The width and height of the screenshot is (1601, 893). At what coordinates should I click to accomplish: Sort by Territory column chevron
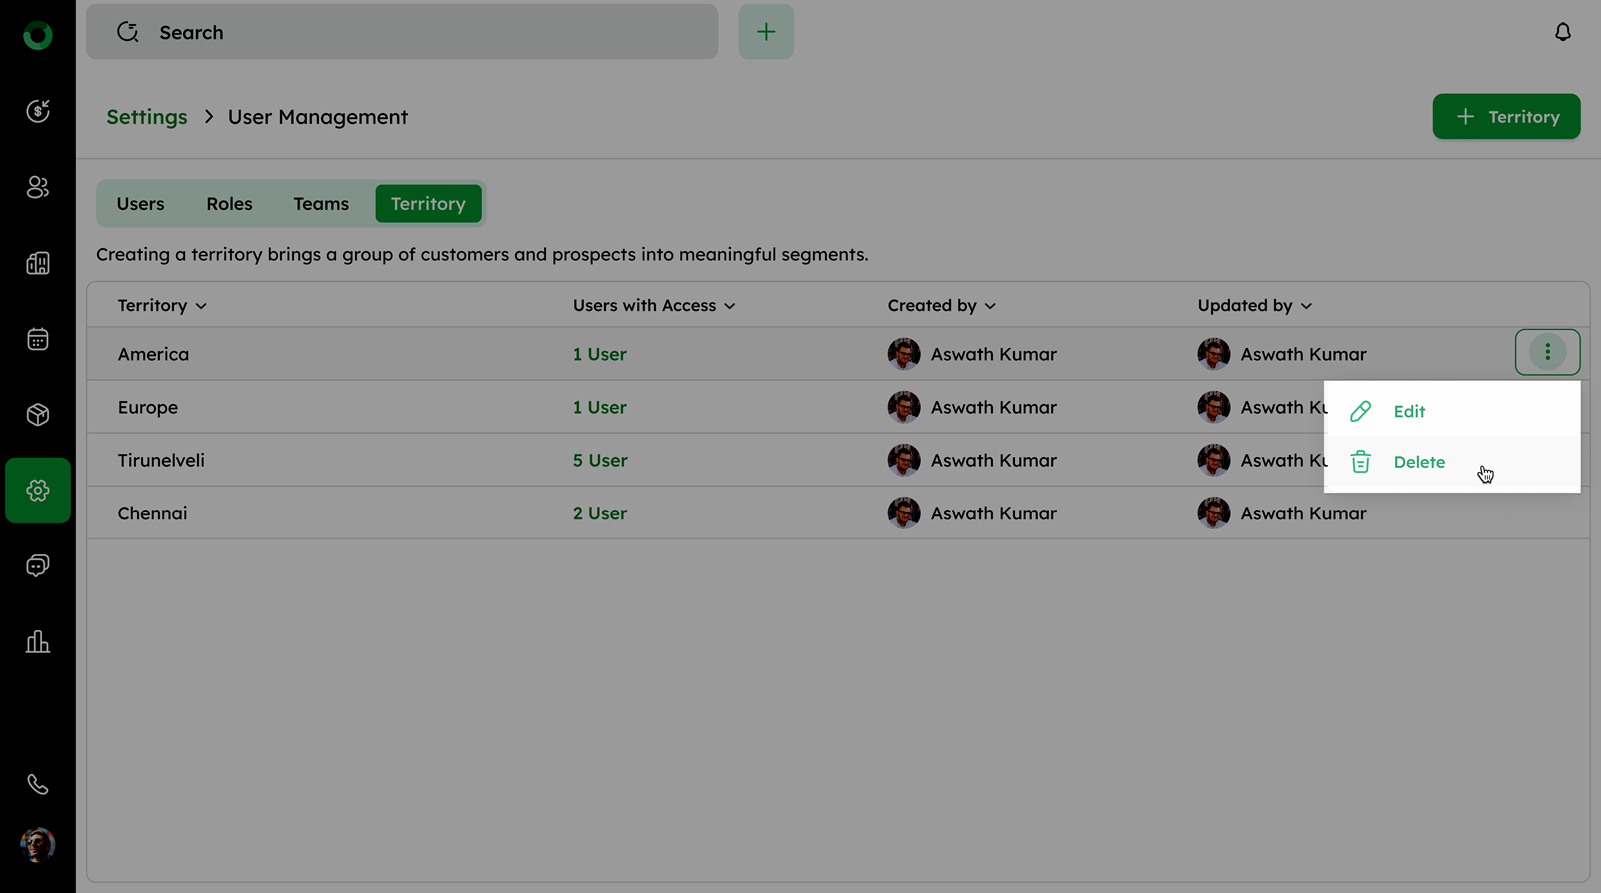[x=201, y=306]
